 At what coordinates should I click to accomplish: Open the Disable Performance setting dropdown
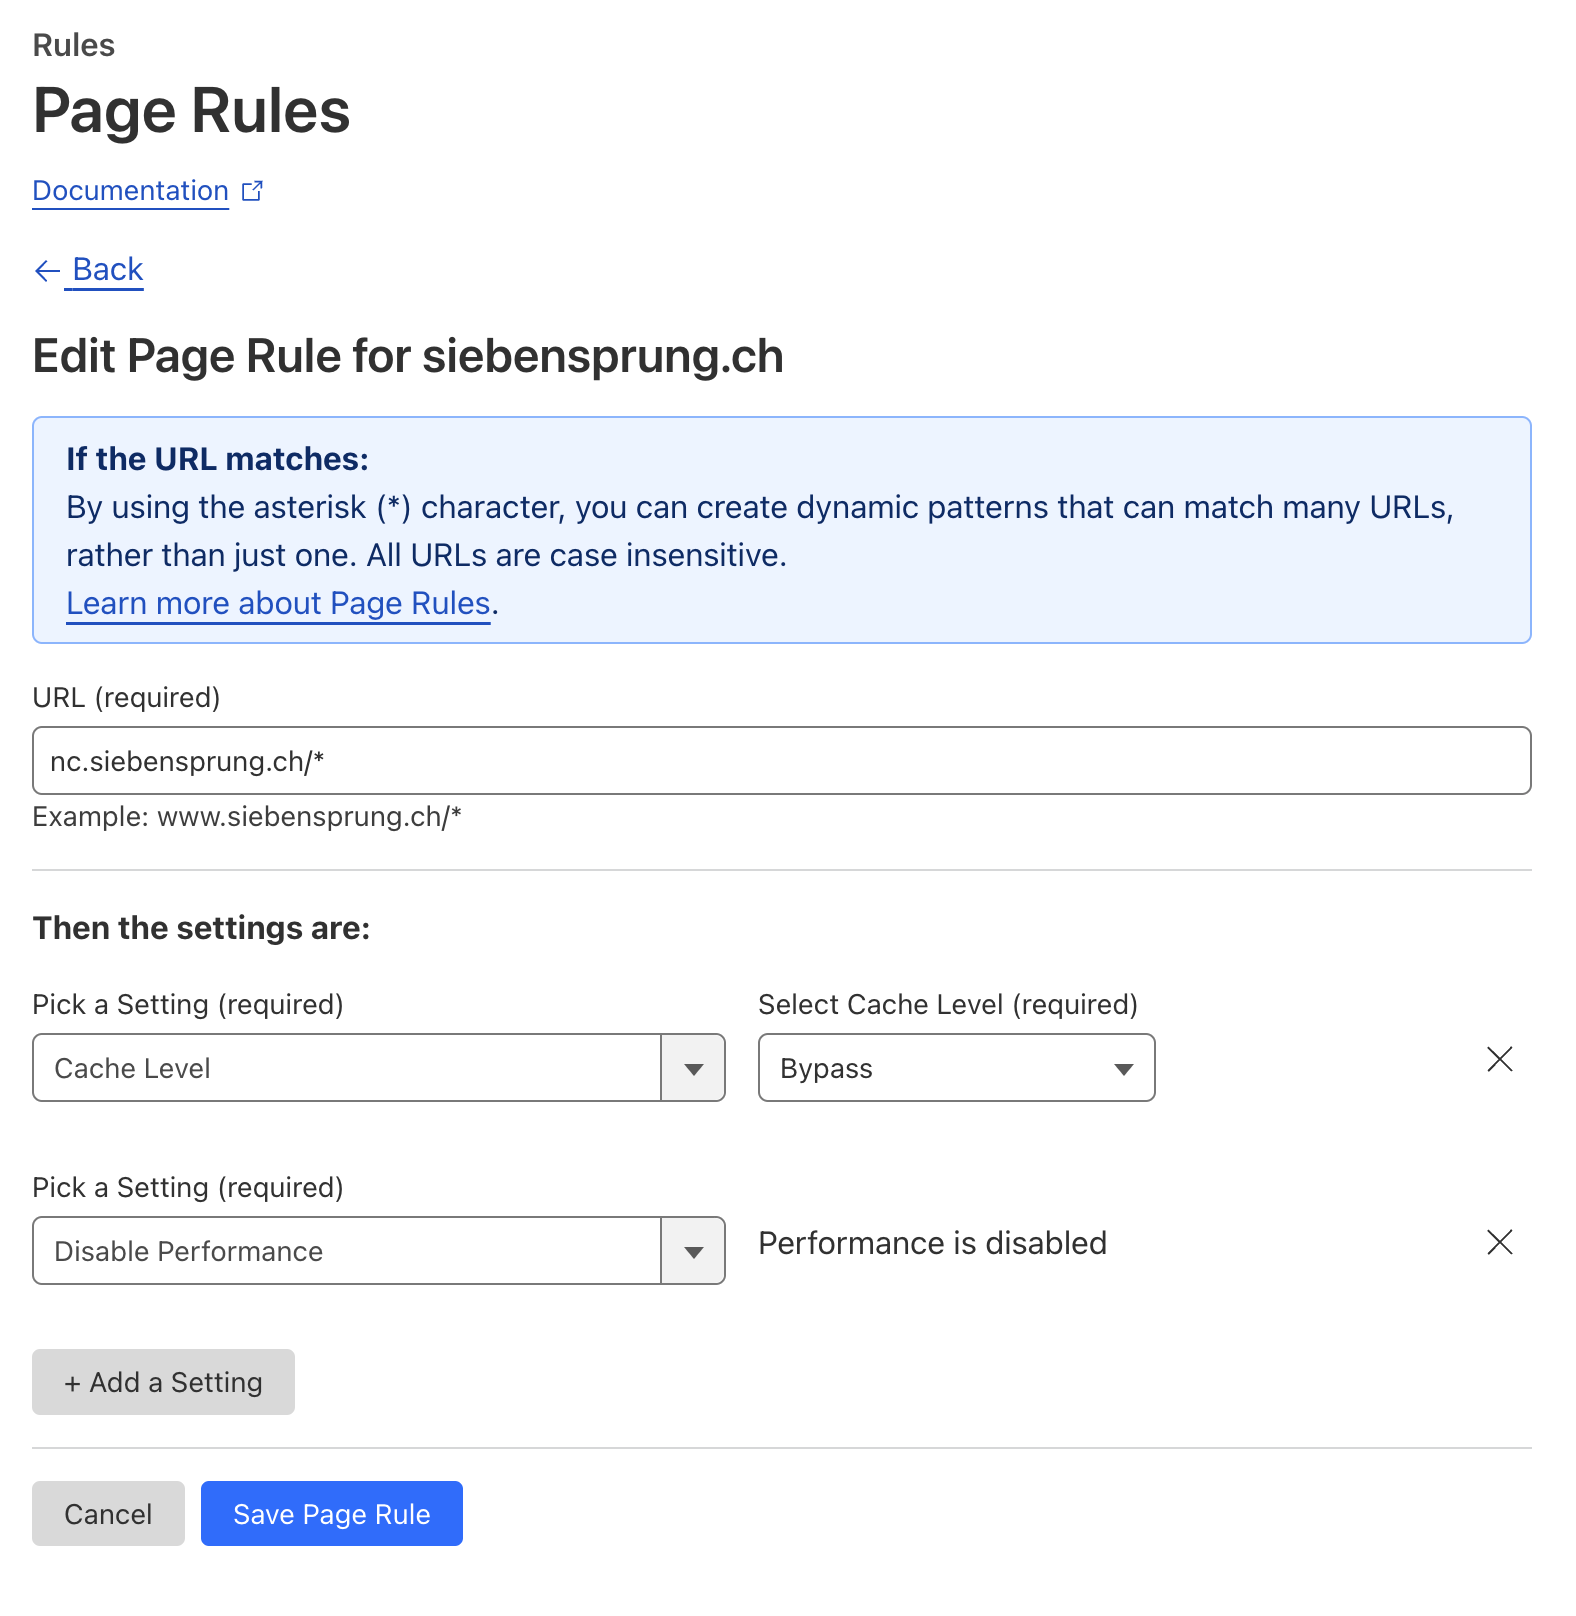(350, 1250)
